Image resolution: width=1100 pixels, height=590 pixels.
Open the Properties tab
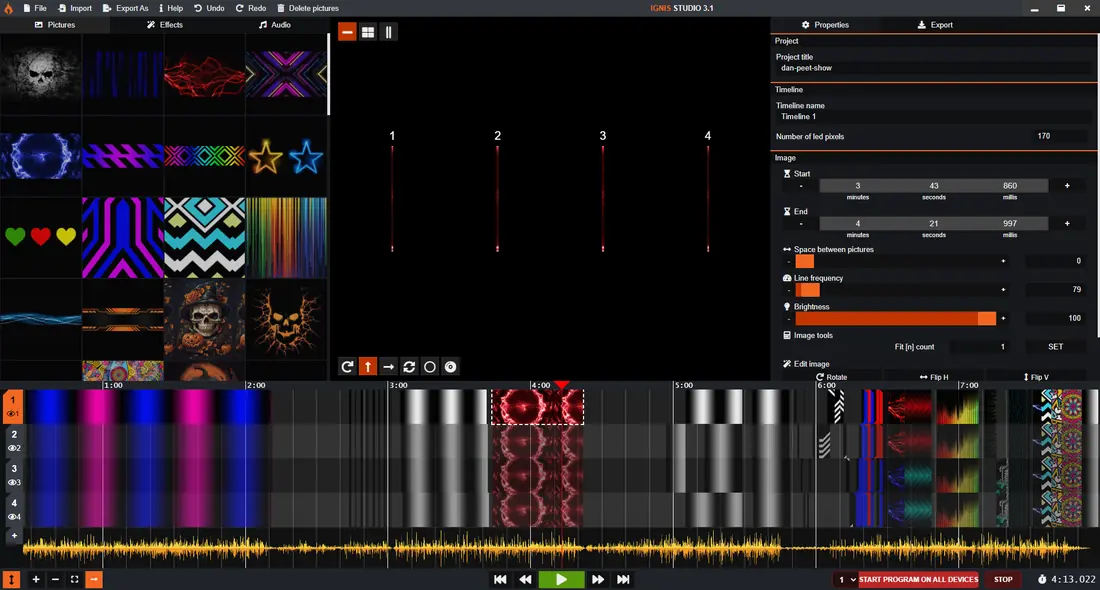click(x=825, y=25)
